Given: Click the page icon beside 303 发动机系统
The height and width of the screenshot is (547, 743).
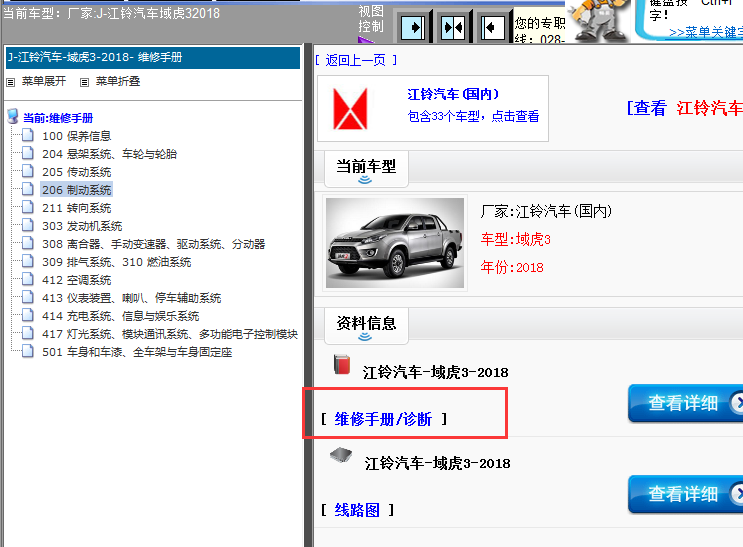Looking at the screenshot, I should click(28, 226).
